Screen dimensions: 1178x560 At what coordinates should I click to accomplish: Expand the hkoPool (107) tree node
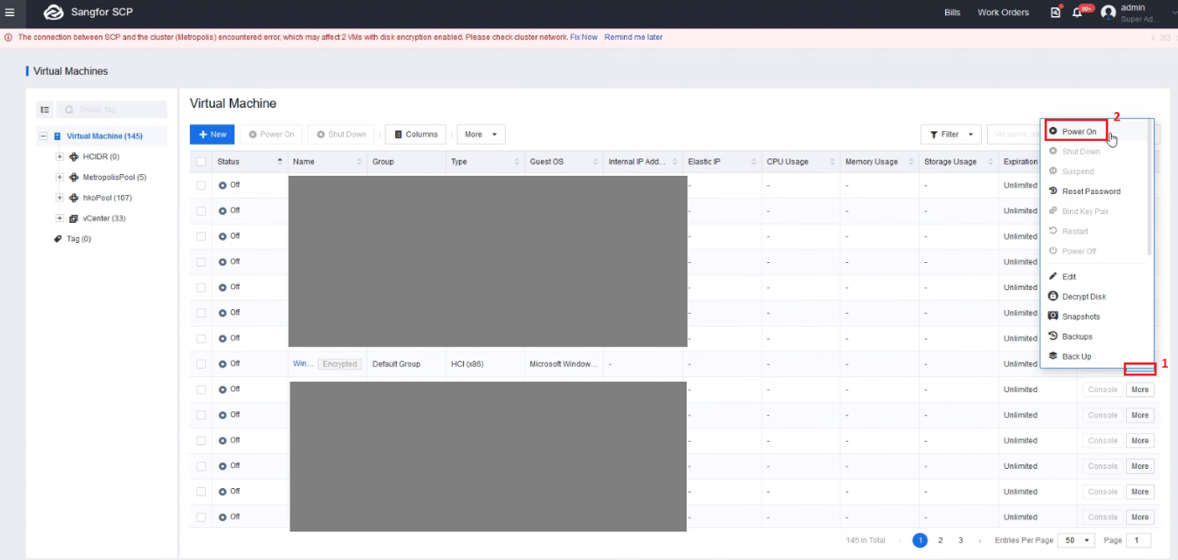(x=60, y=198)
